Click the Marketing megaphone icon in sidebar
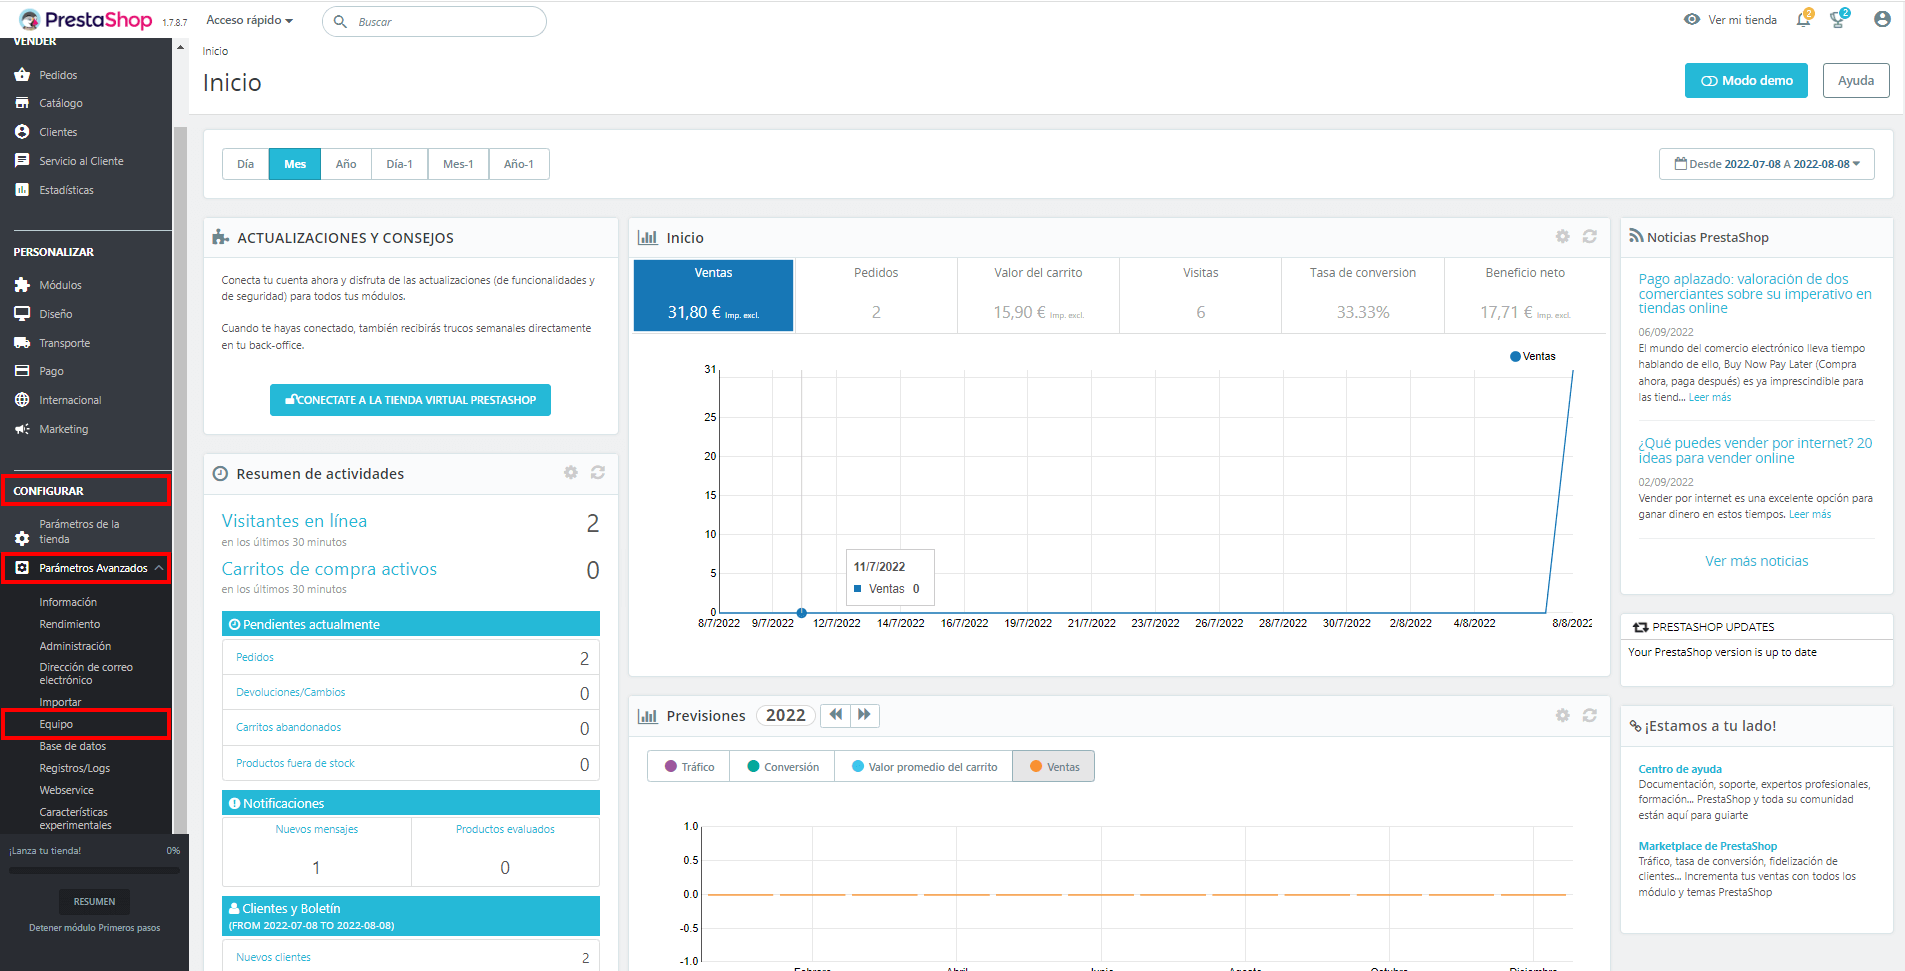 click(22, 429)
